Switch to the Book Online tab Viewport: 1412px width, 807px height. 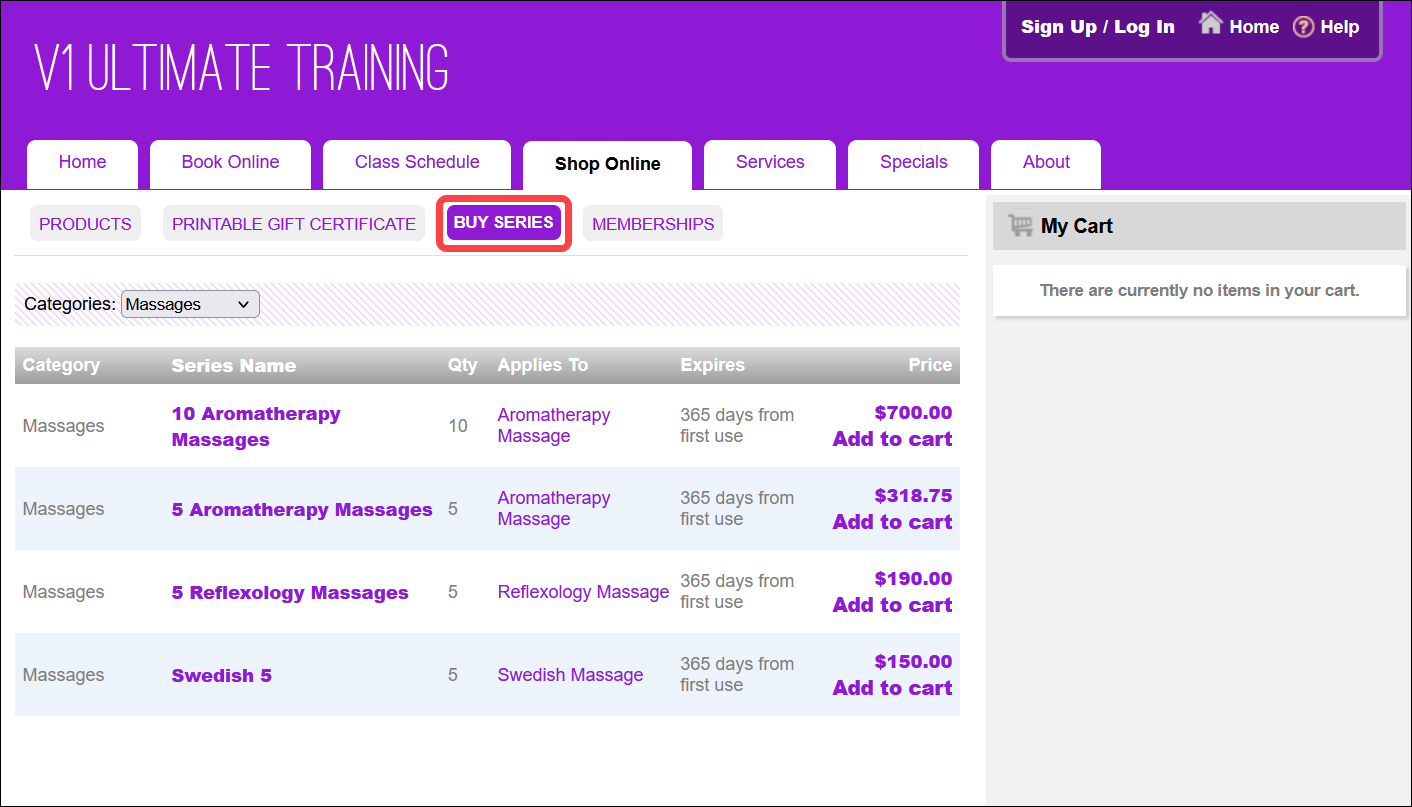click(x=230, y=163)
